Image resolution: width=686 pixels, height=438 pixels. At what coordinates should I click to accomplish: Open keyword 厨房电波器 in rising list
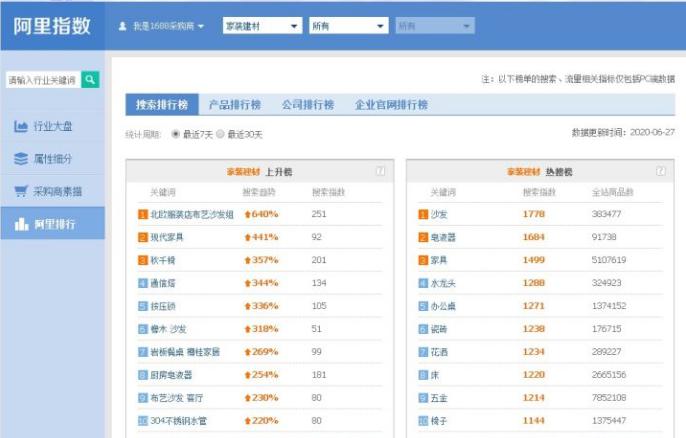click(x=171, y=375)
